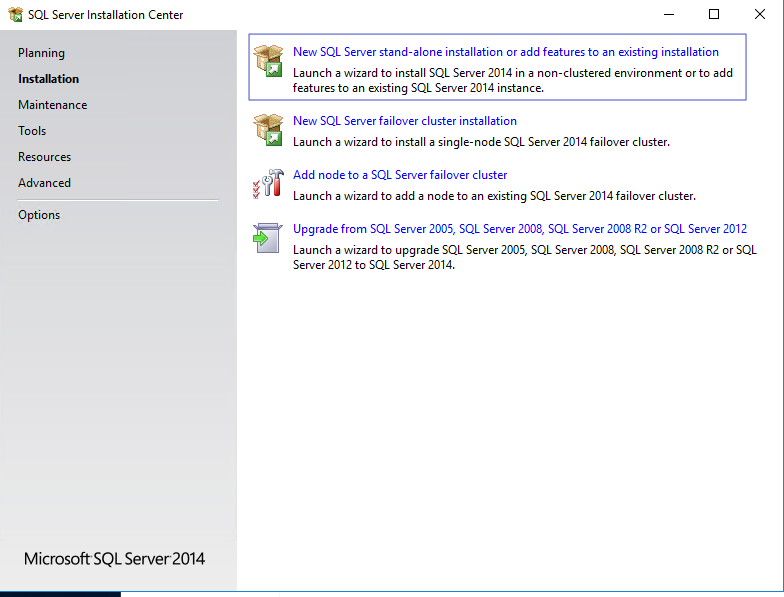Switch to the Advanced page
The width and height of the screenshot is (784, 597).
pos(44,183)
